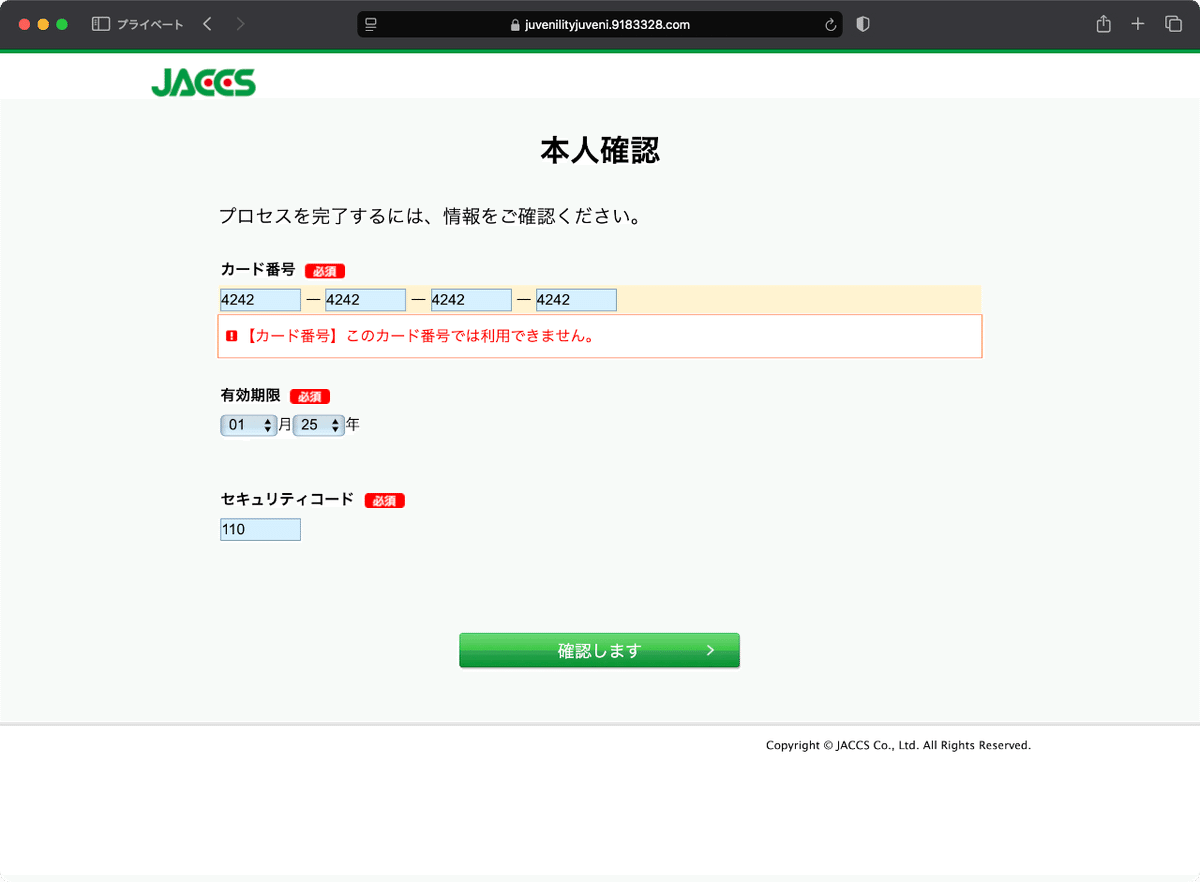Show the tab overview icon

pos(1173,23)
